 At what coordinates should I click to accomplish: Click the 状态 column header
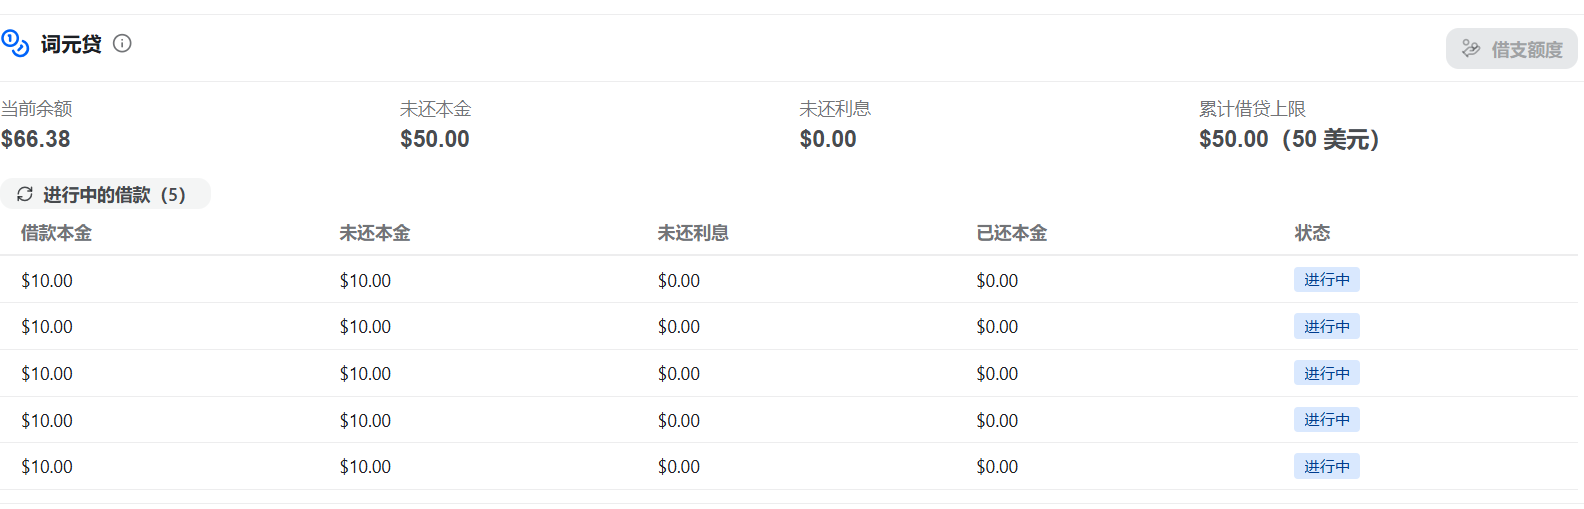pyautogui.click(x=1312, y=233)
